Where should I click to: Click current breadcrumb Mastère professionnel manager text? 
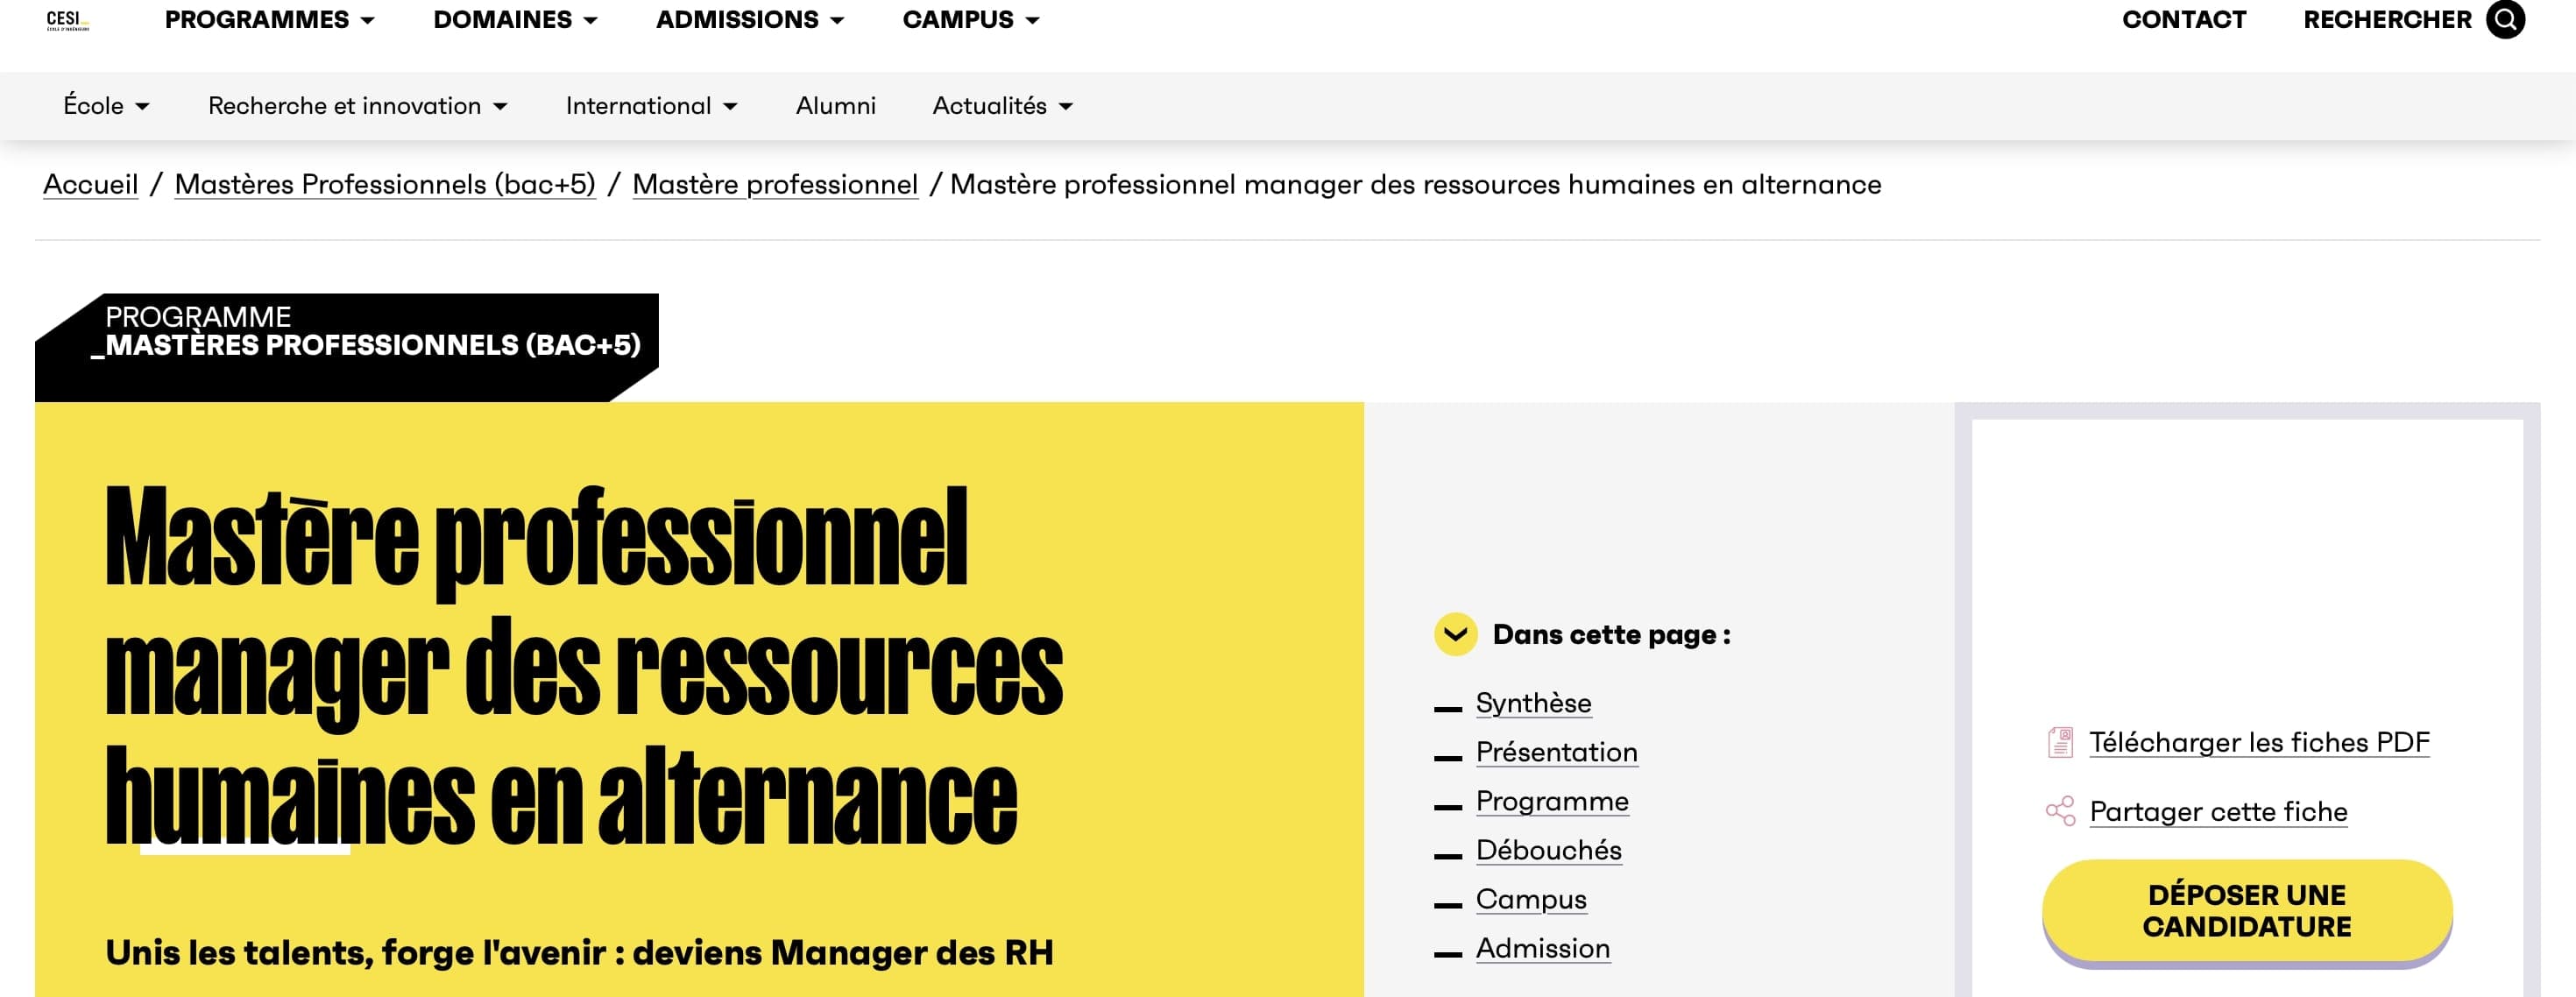click(x=1415, y=184)
